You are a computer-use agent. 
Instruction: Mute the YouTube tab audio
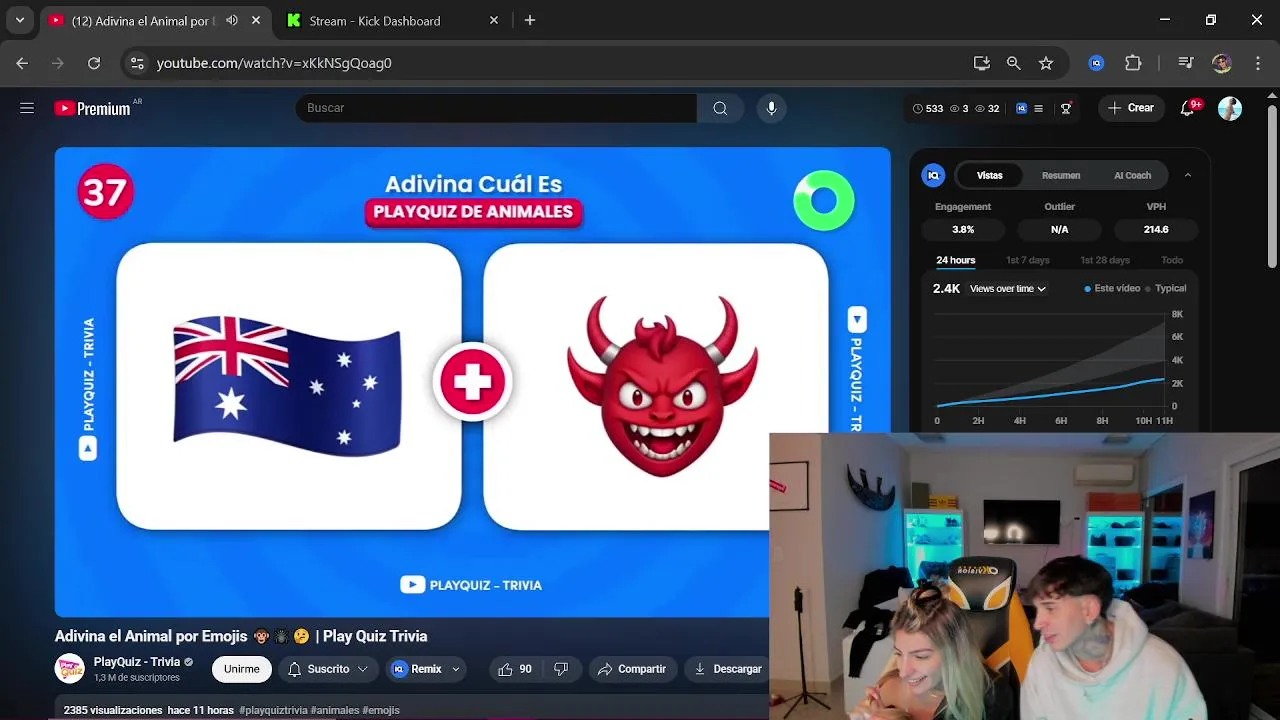232,20
